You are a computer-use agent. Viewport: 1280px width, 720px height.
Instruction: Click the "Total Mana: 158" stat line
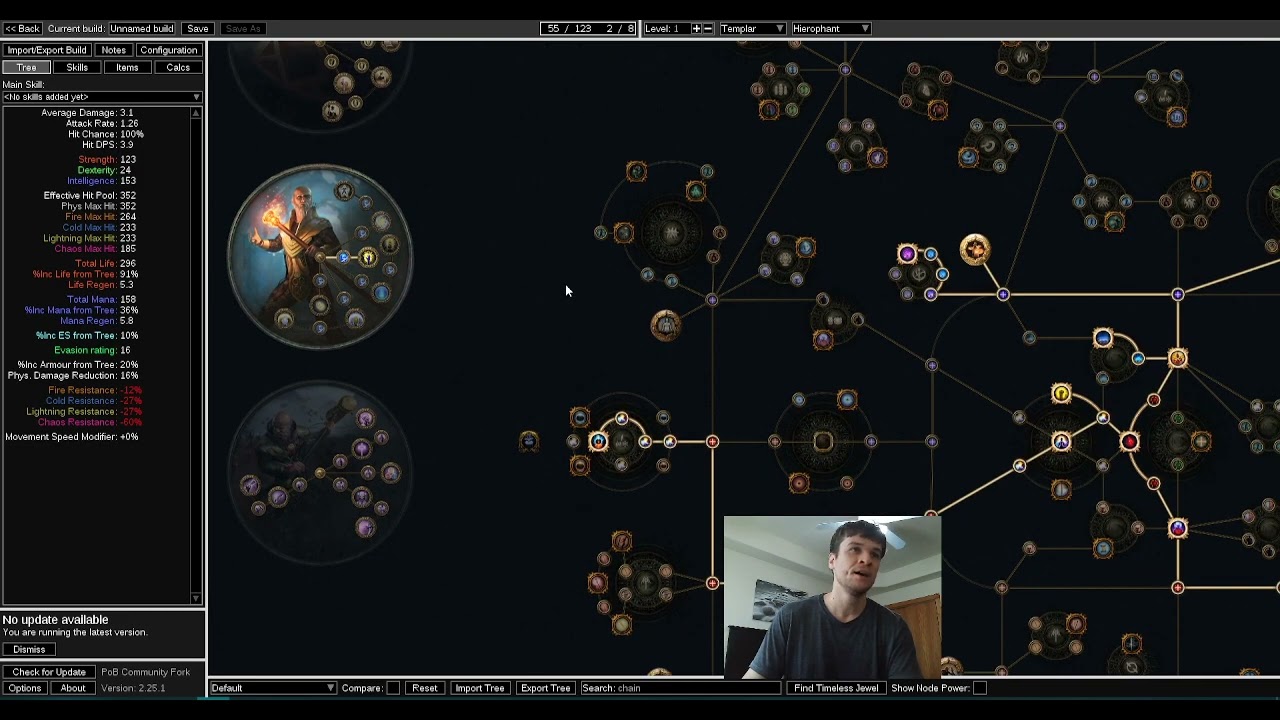pyautogui.click(x=101, y=300)
